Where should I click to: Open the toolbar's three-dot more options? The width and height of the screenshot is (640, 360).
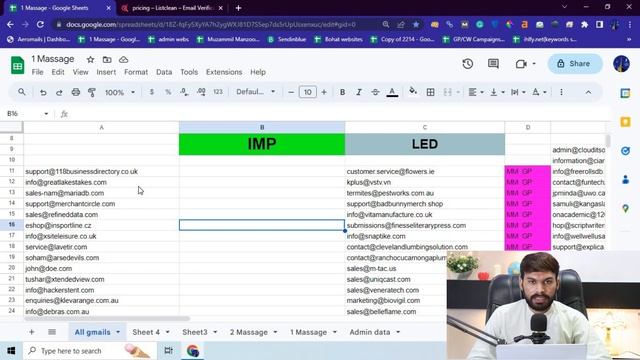coord(561,92)
